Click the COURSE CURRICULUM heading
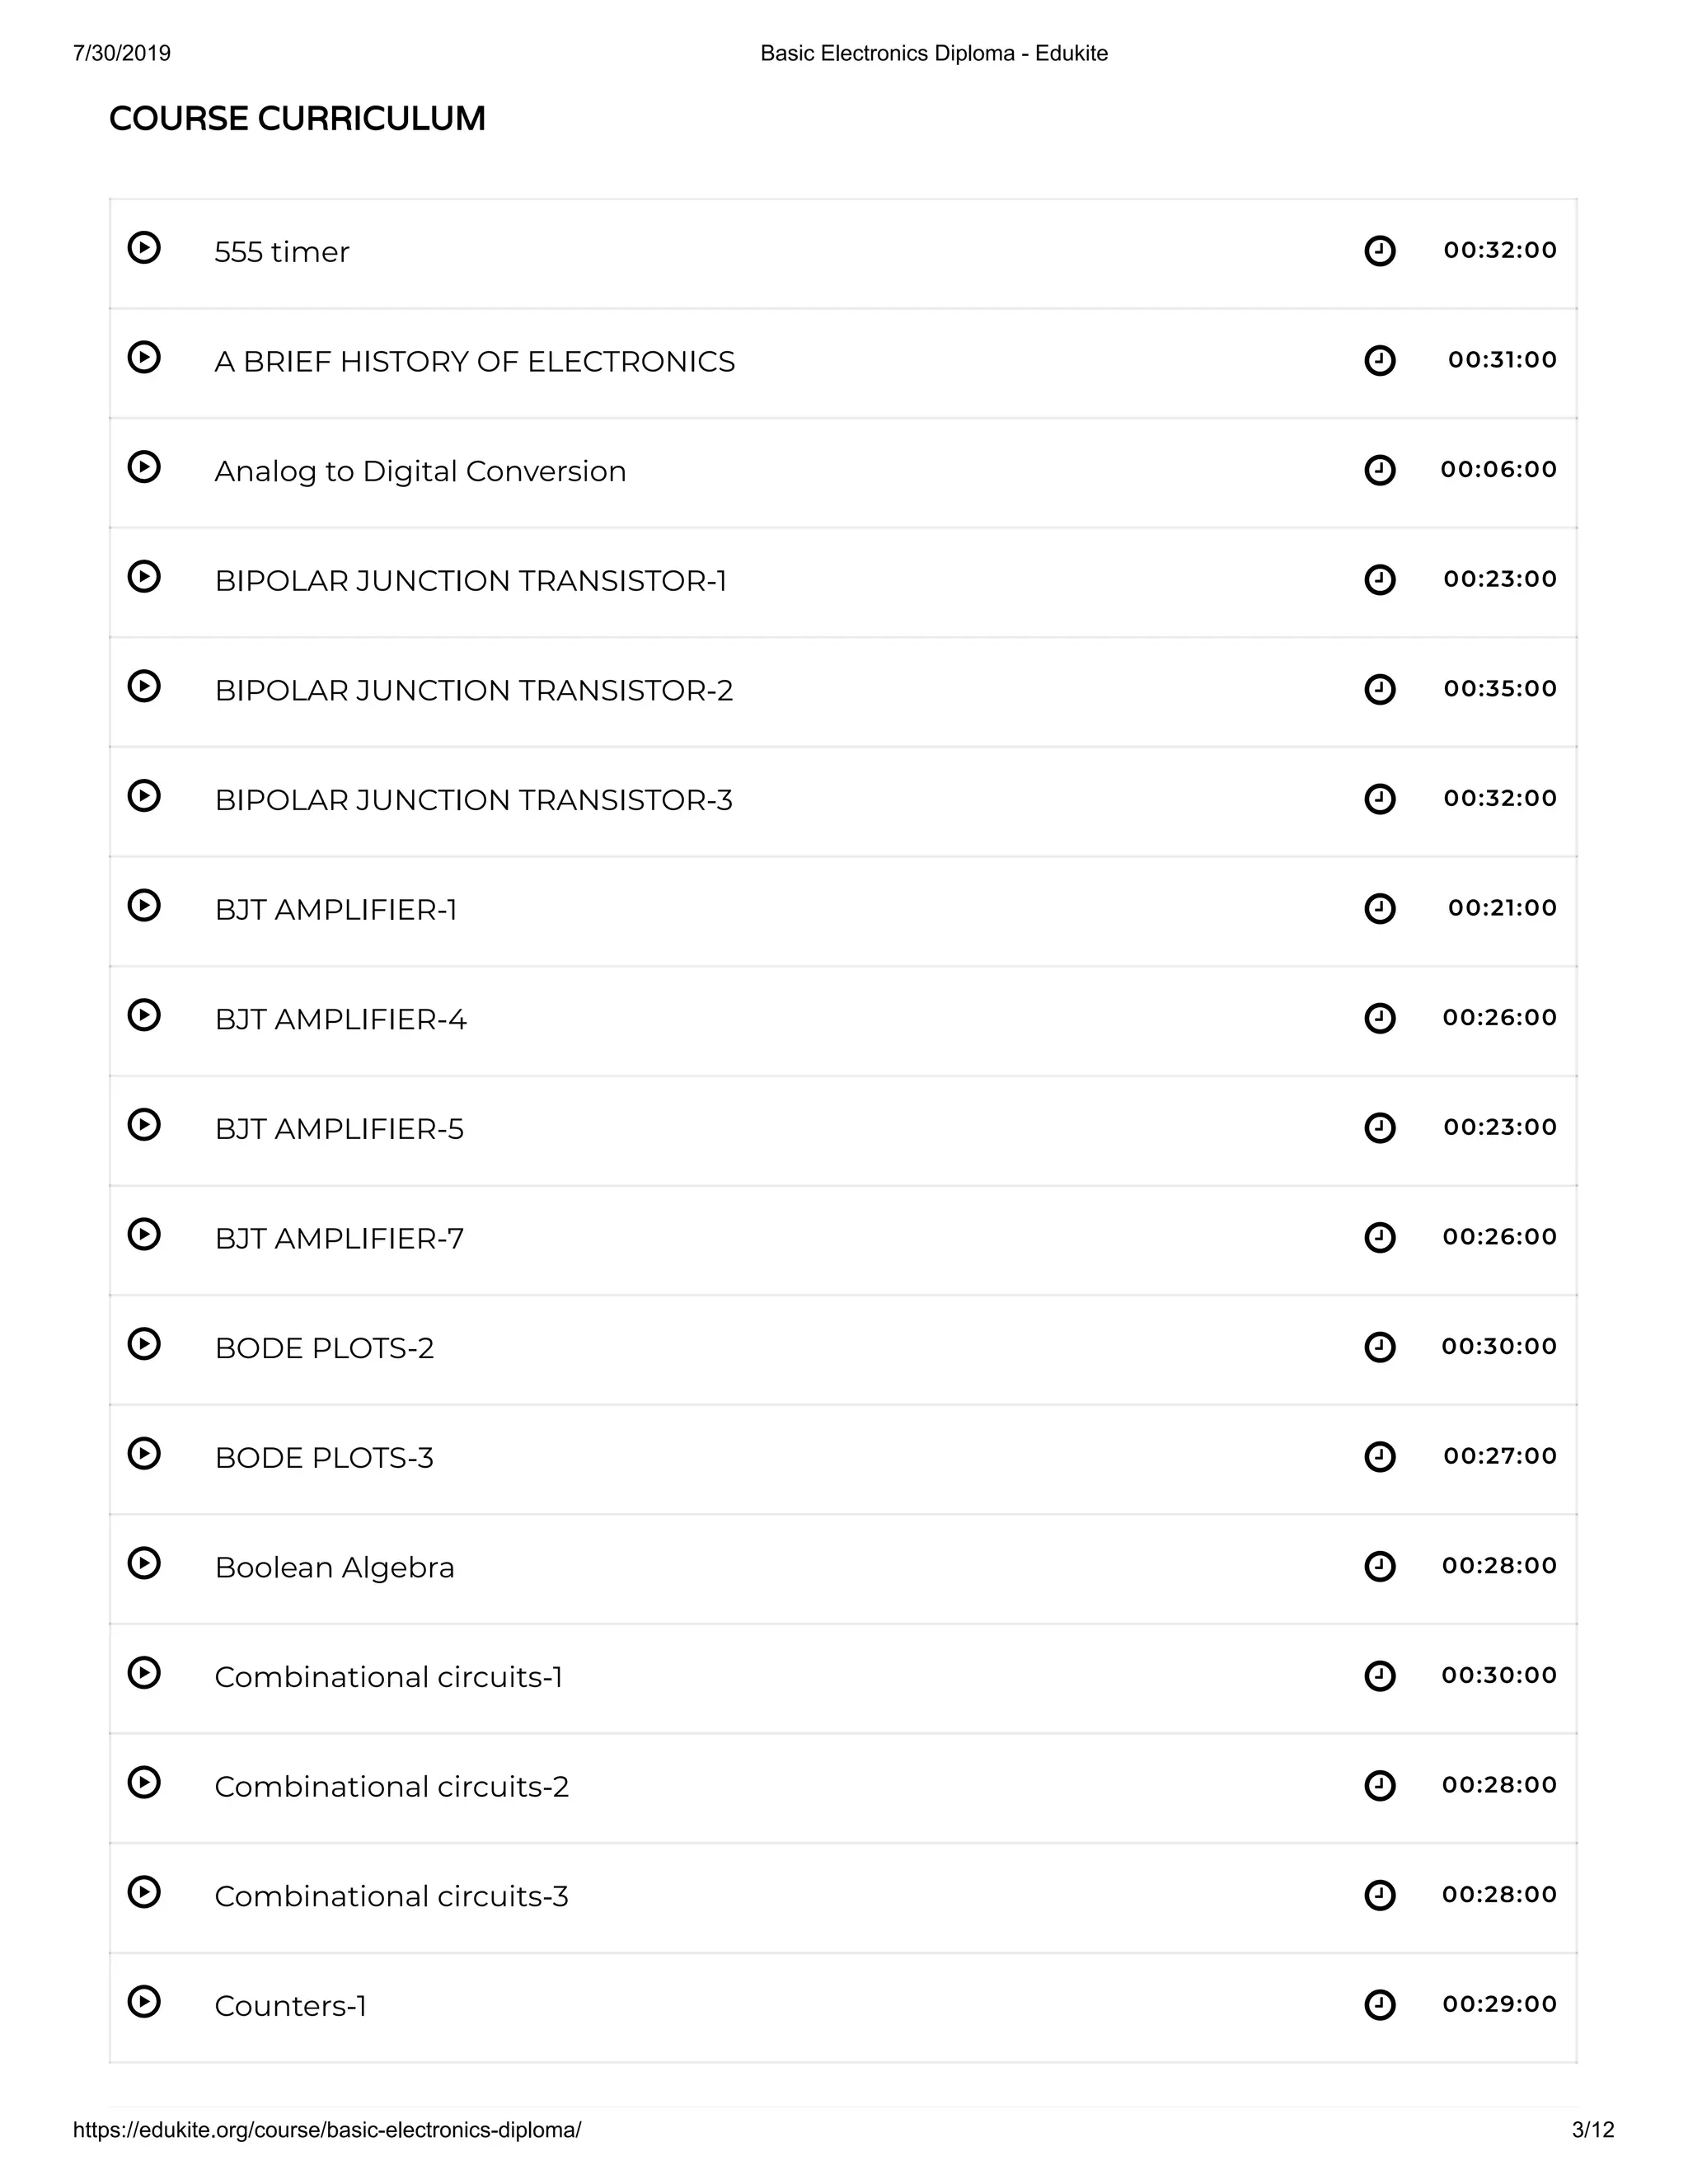Image resolution: width=1688 pixels, height=2184 pixels. point(297,118)
